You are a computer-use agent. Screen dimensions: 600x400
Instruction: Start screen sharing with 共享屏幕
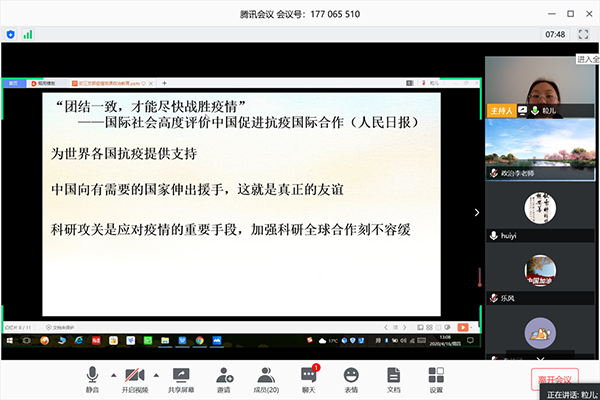181,379
